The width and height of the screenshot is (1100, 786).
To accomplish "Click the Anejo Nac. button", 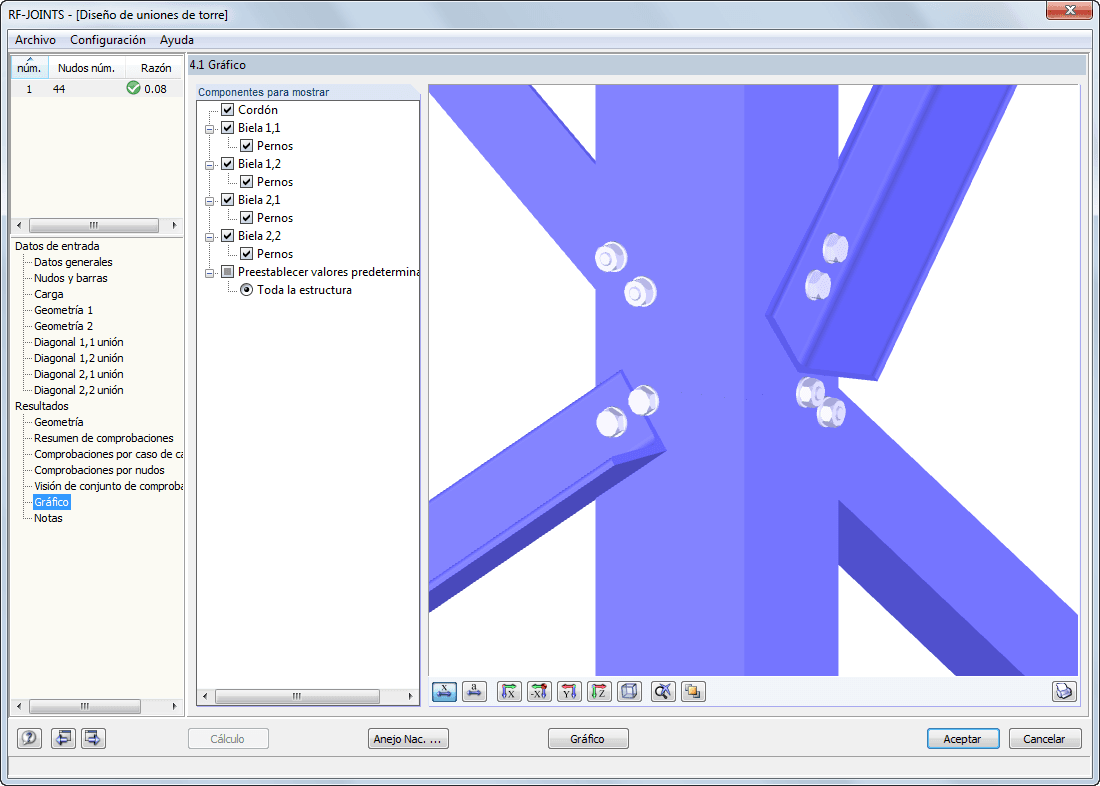I will click(408, 738).
